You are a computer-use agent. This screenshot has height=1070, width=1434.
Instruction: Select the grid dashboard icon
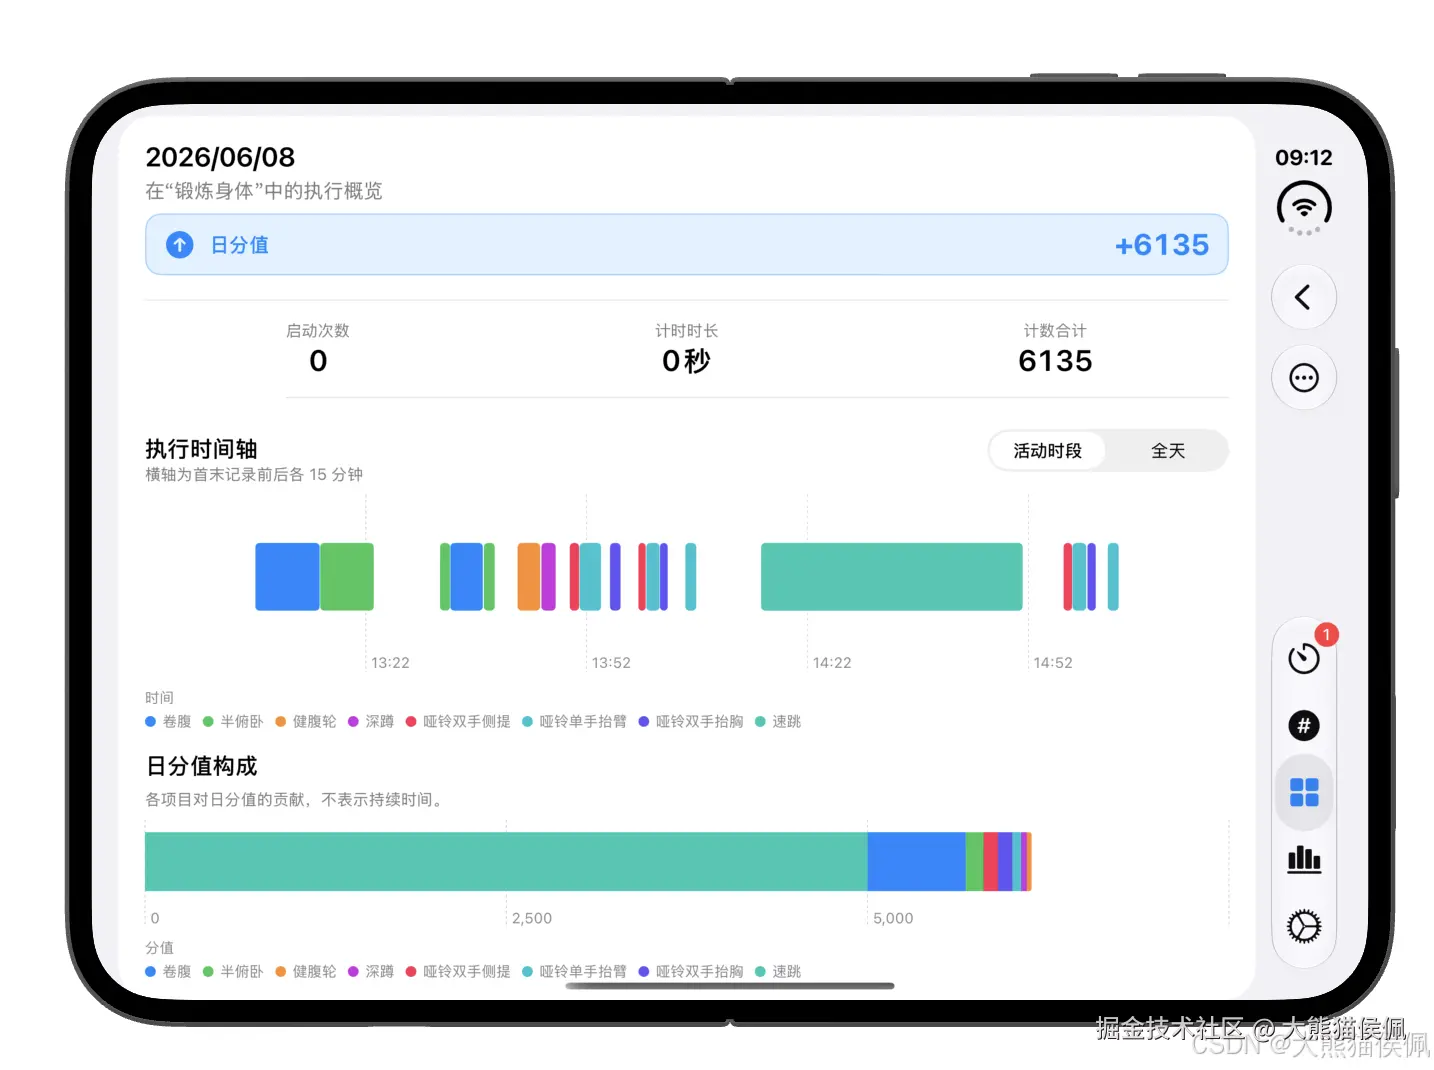coord(1304,792)
